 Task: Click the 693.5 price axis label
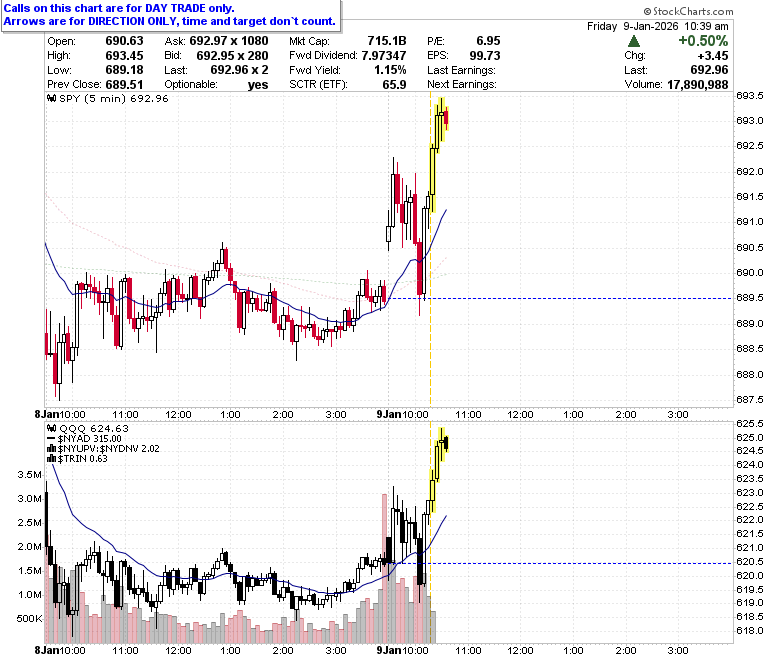750,95
